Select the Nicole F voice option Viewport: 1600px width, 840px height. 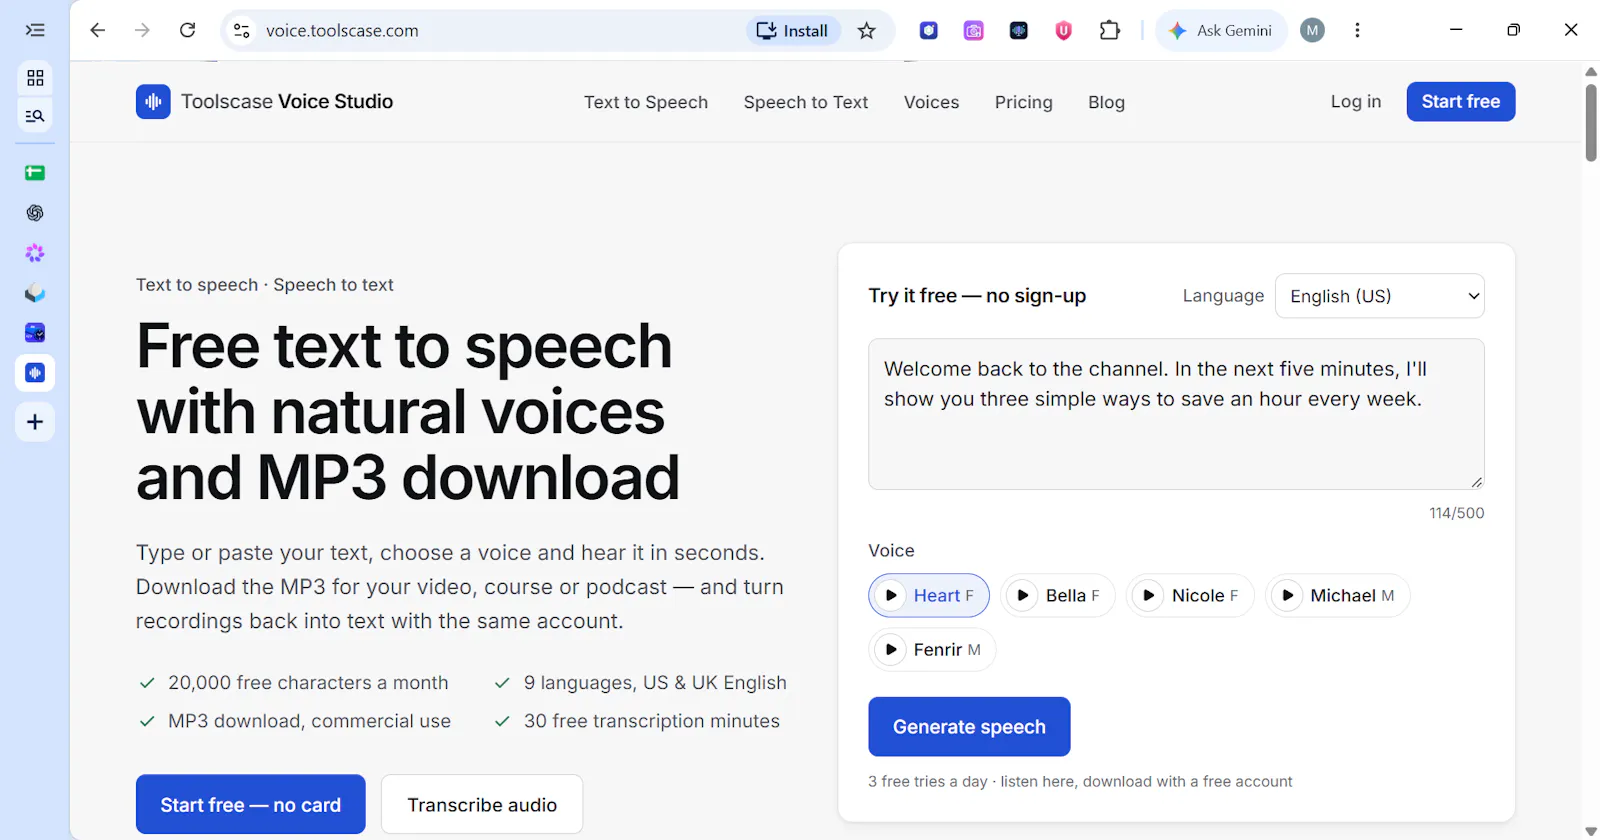1190,595
